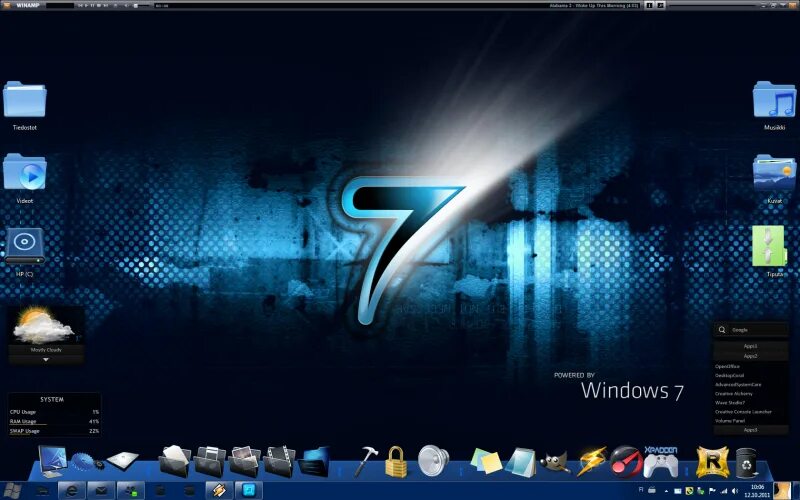Expand the Apps1 section in launcher widget
The width and height of the screenshot is (800, 500).
(x=750, y=346)
